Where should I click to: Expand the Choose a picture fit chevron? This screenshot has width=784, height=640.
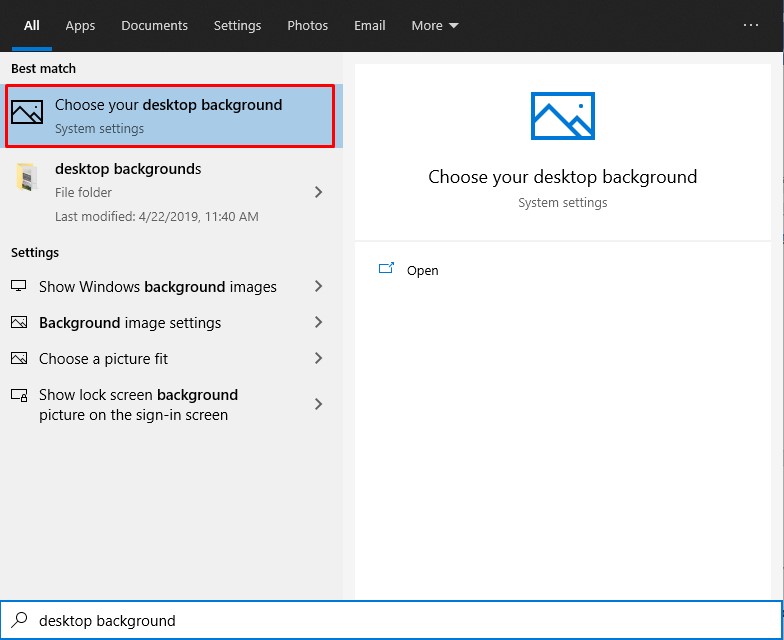click(x=318, y=359)
